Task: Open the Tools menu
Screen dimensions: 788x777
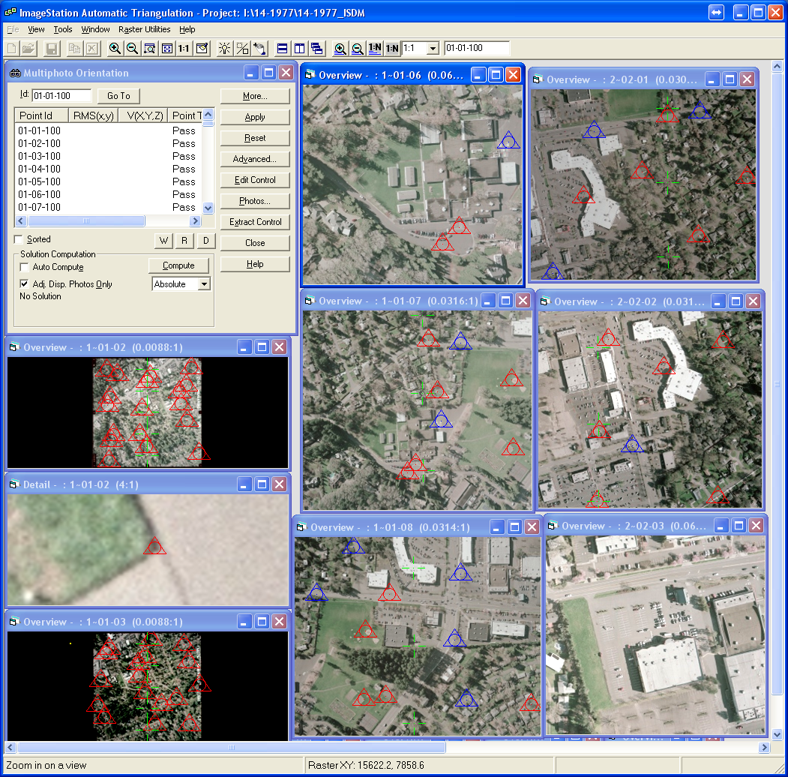Action: (63, 30)
